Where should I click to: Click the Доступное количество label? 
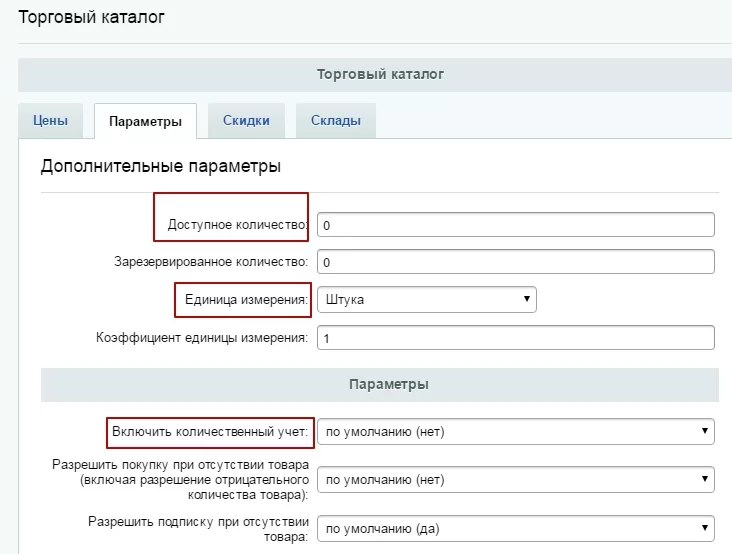238,225
